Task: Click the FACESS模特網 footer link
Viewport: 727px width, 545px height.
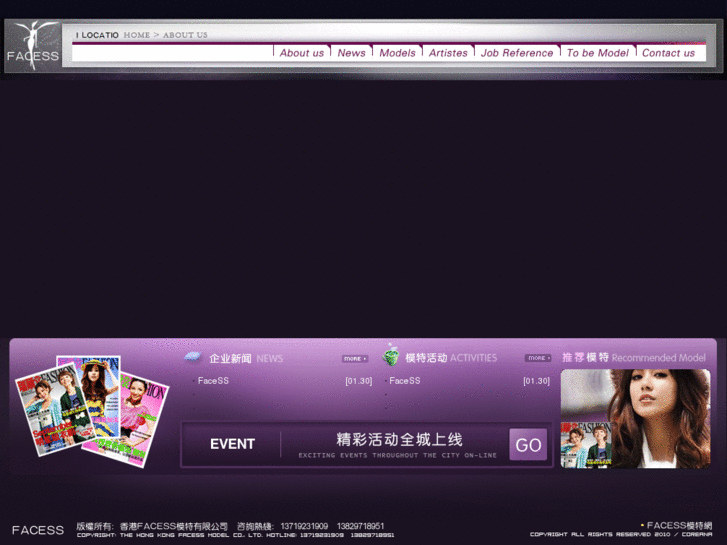Action: [679, 526]
